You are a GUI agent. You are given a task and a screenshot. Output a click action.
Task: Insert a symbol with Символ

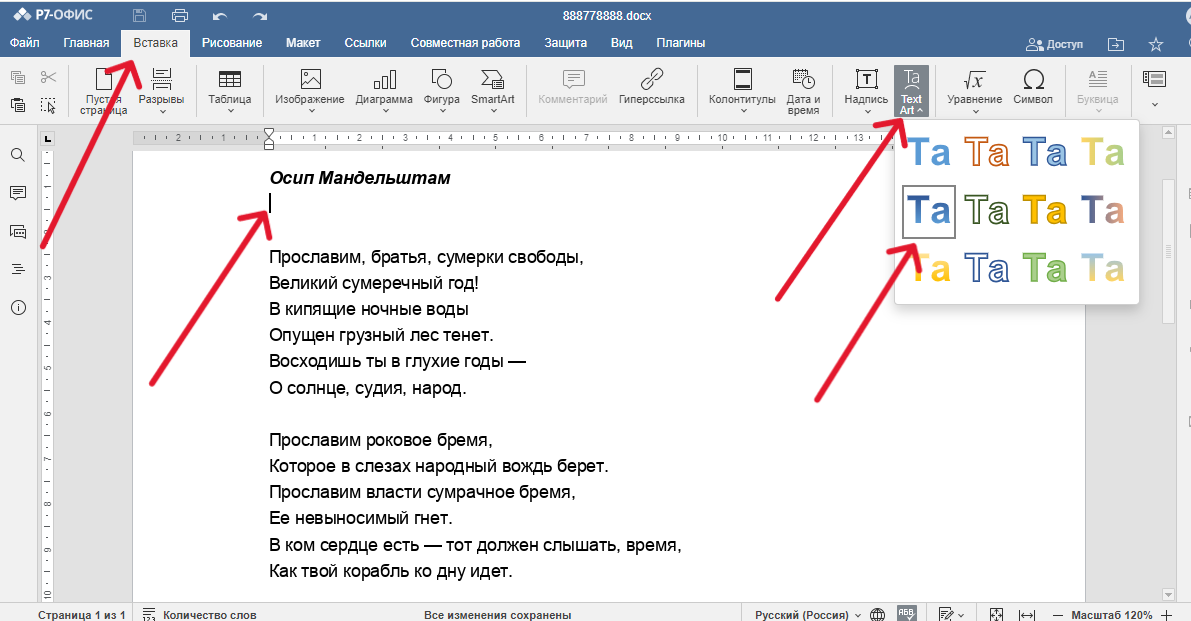pyautogui.click(x=1033, y=81)
